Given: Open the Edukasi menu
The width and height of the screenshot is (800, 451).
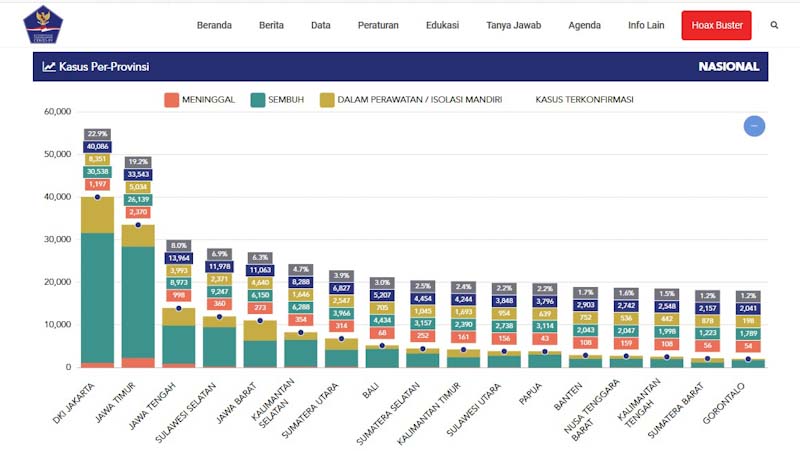Looking at the screenshot, I should [442, 25].
